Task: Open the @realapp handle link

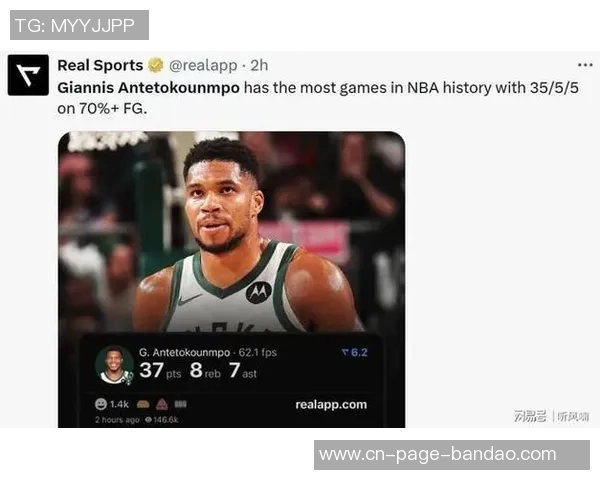Action: pyautogui.click(x=203, y=66)
